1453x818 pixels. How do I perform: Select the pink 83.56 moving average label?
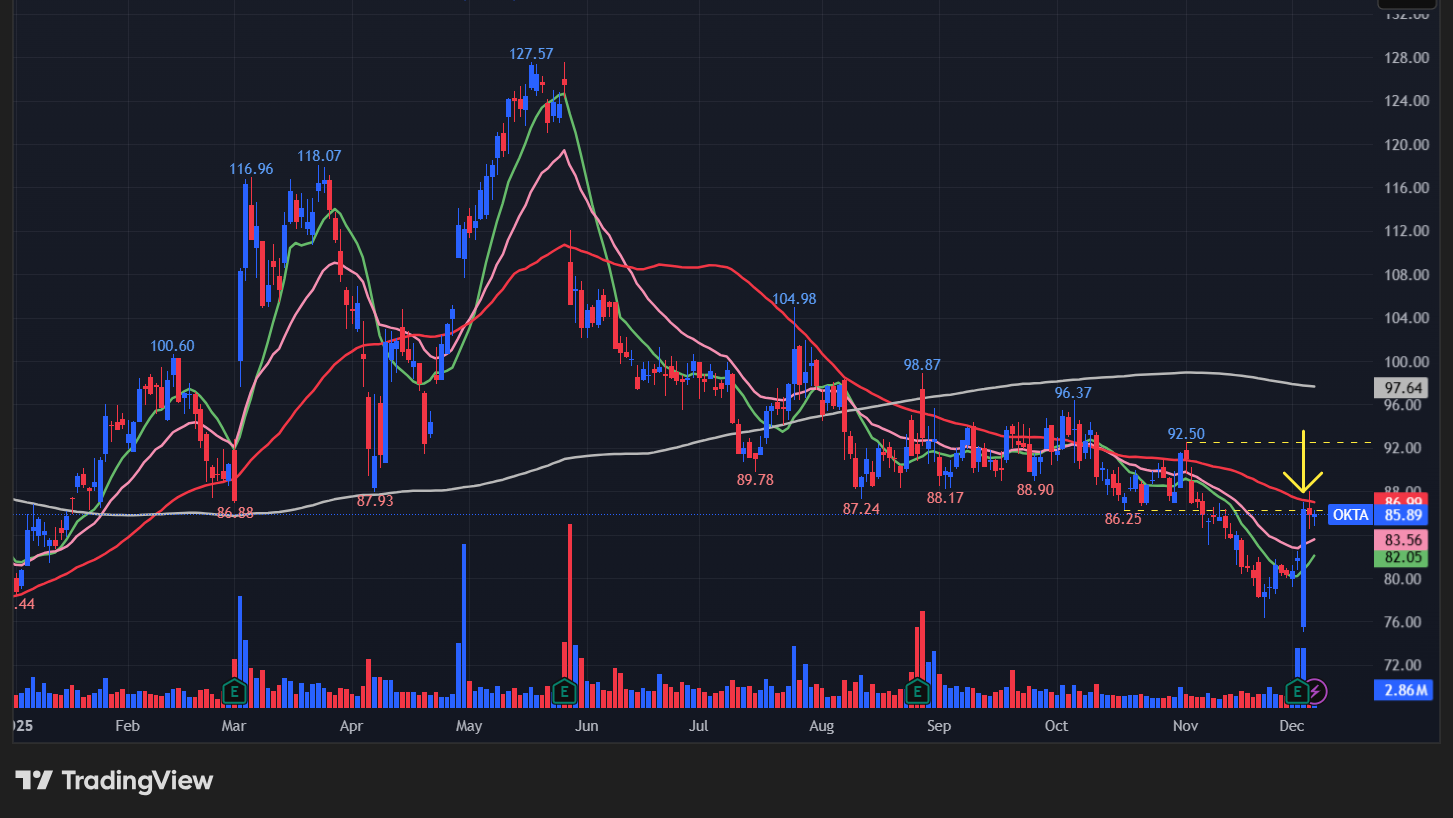coord(1402,540)
